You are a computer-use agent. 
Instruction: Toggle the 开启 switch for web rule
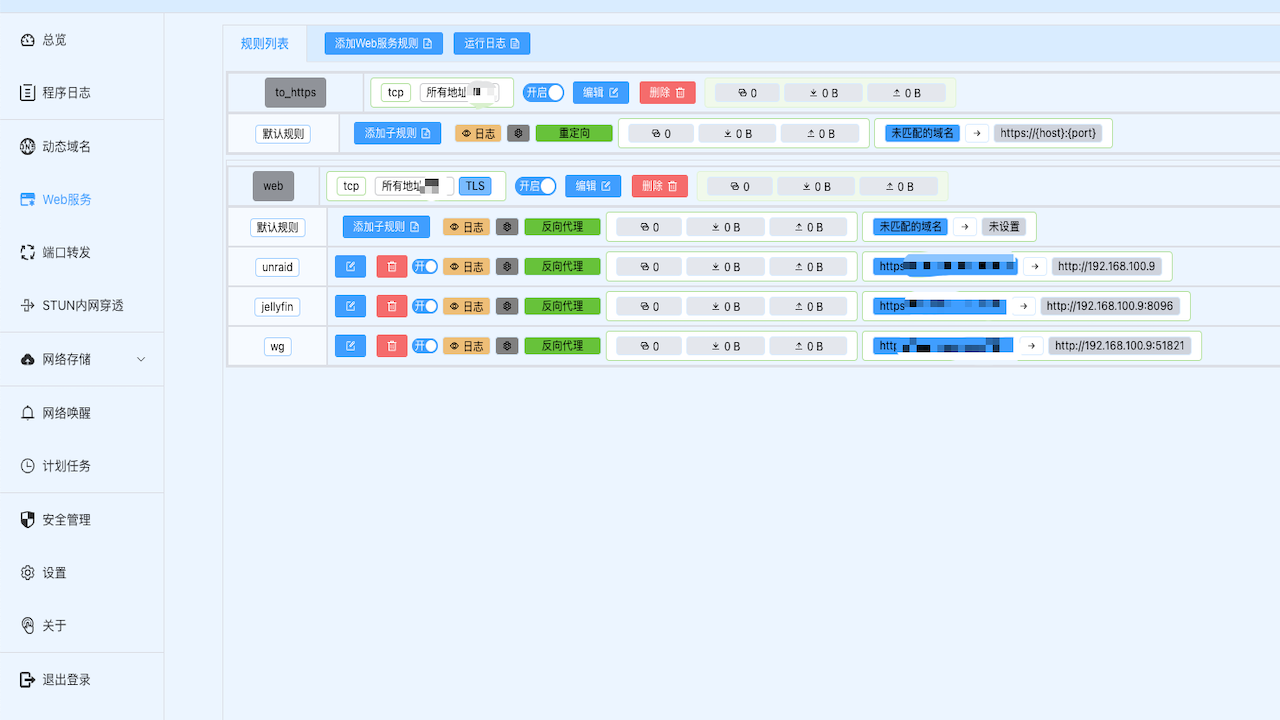coord(536,186)
